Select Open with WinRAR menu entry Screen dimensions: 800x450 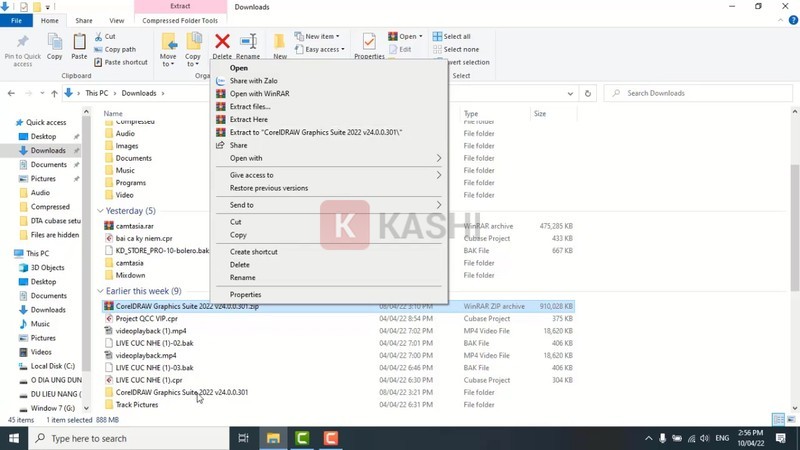click(329, 94)
